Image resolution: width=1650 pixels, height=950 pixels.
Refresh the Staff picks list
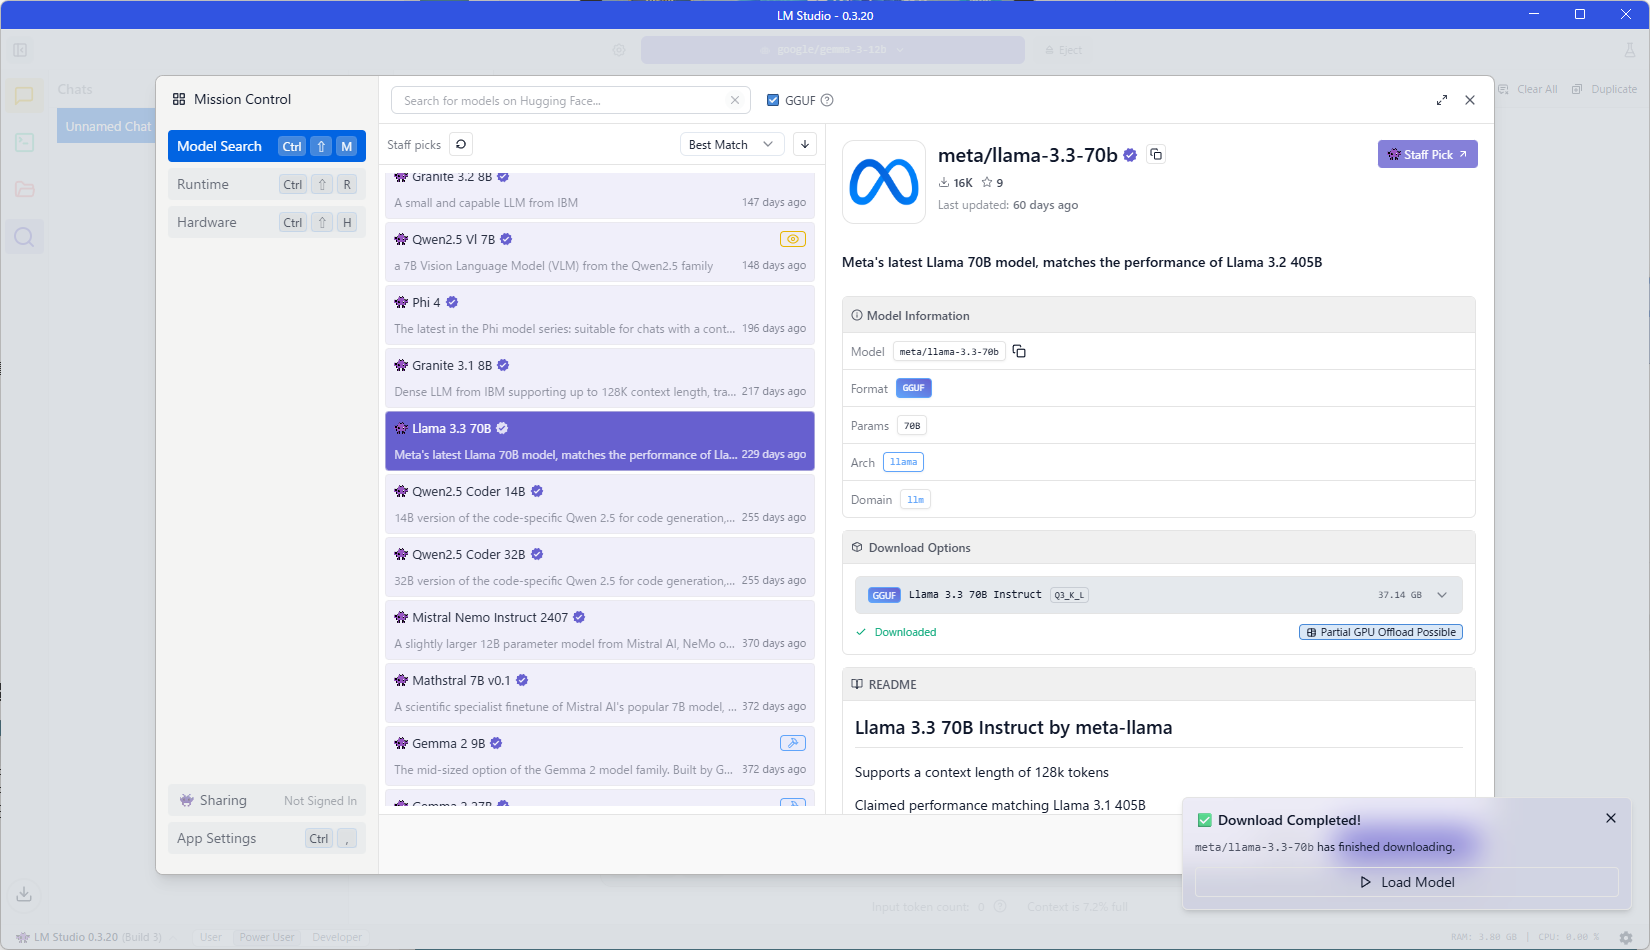tap(461, 144)
